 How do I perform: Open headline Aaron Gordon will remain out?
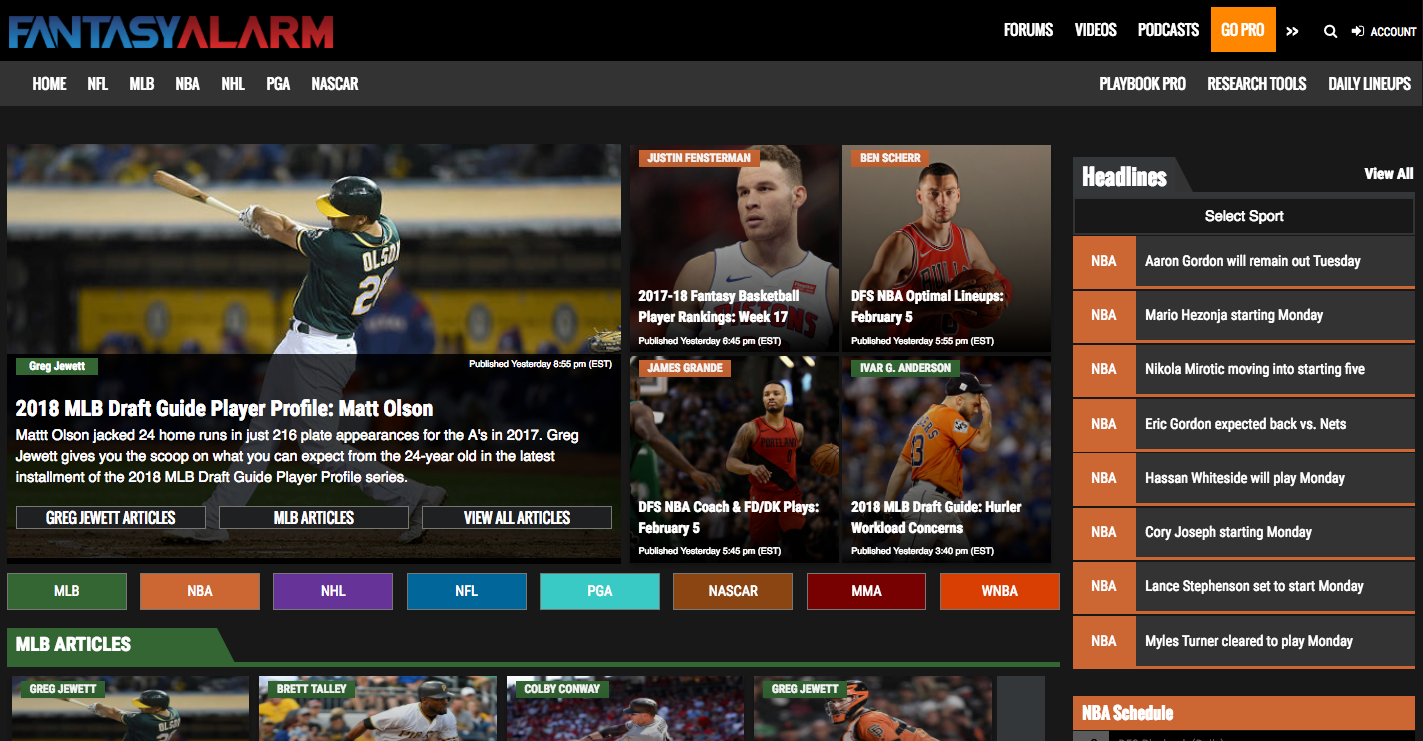click(1252, 261)
